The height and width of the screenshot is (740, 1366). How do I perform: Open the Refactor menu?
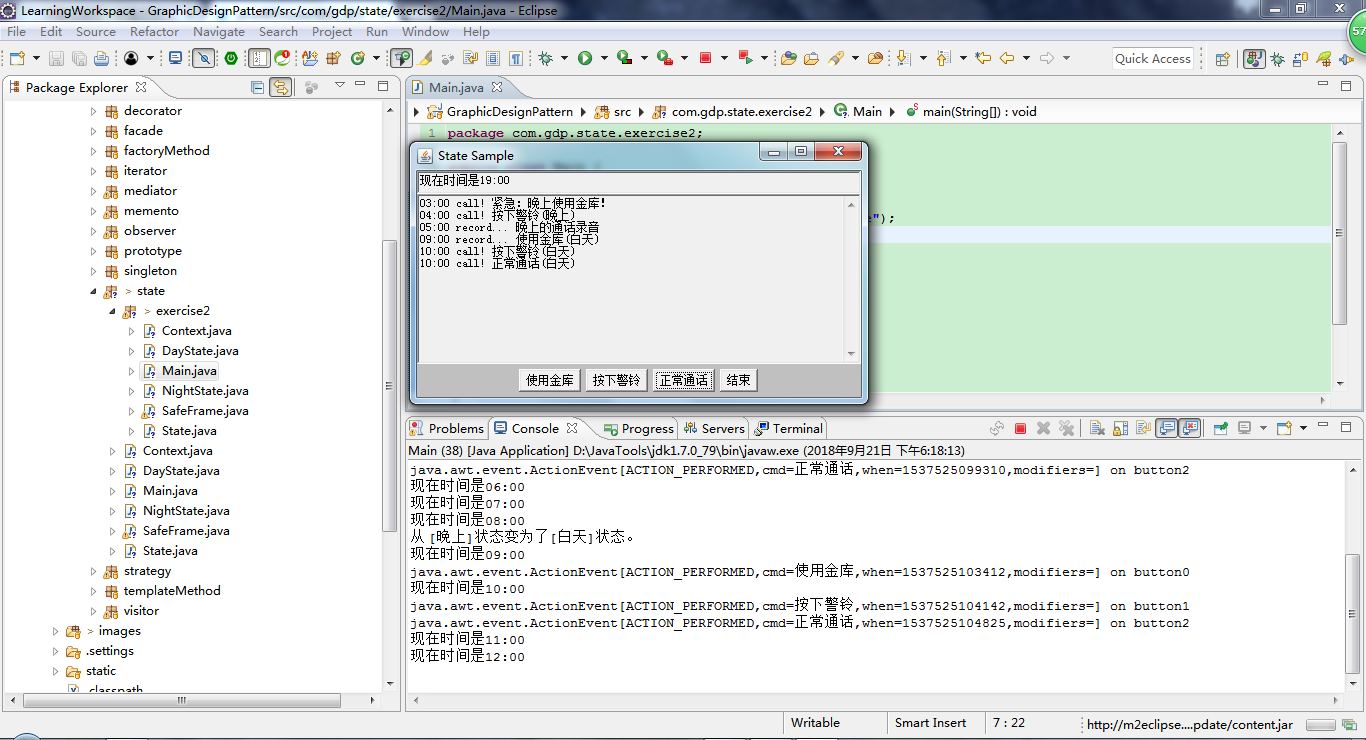click(154, 31)
